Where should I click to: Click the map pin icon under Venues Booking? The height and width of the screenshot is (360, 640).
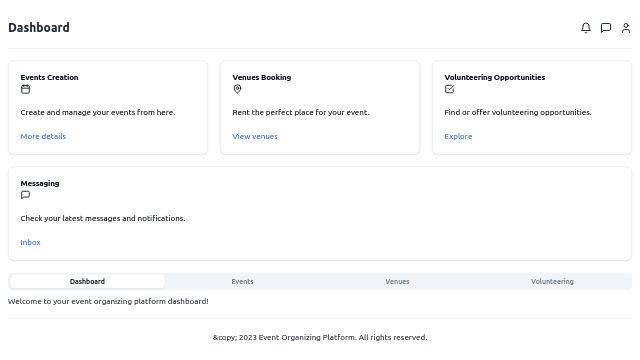237,89
